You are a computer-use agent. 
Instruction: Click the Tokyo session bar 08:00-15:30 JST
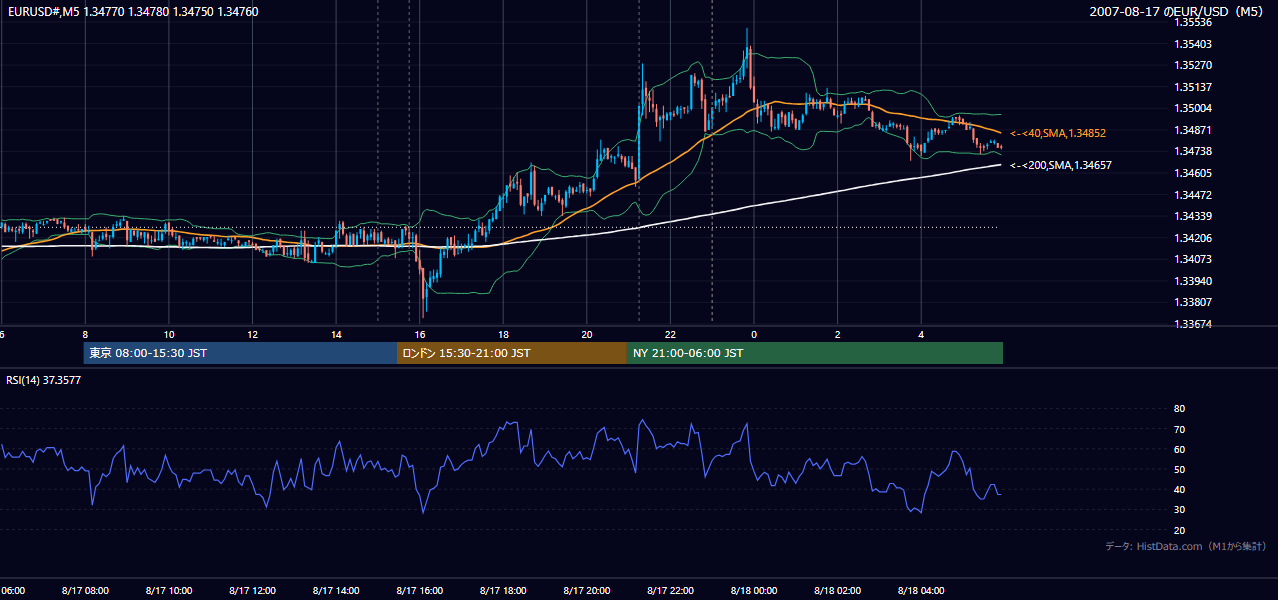(x=240, y=353)
